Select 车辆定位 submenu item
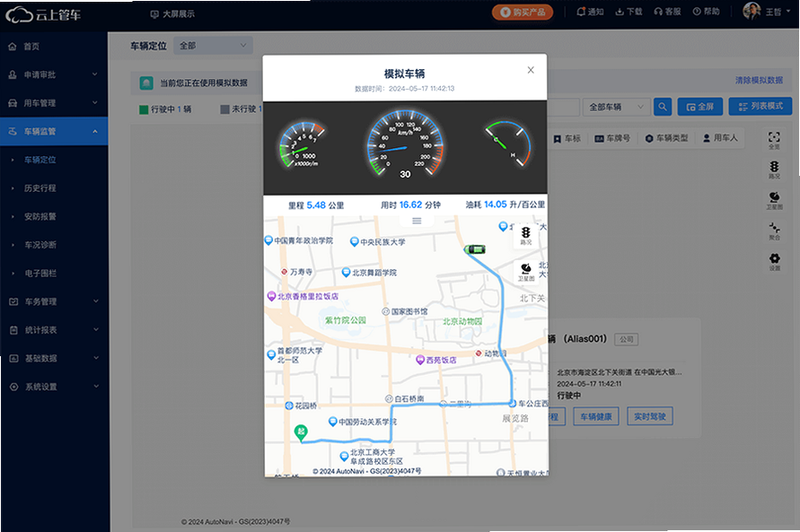Image resolution: width=800 pixels, height=532 pixels. click(x=40, y=160)
